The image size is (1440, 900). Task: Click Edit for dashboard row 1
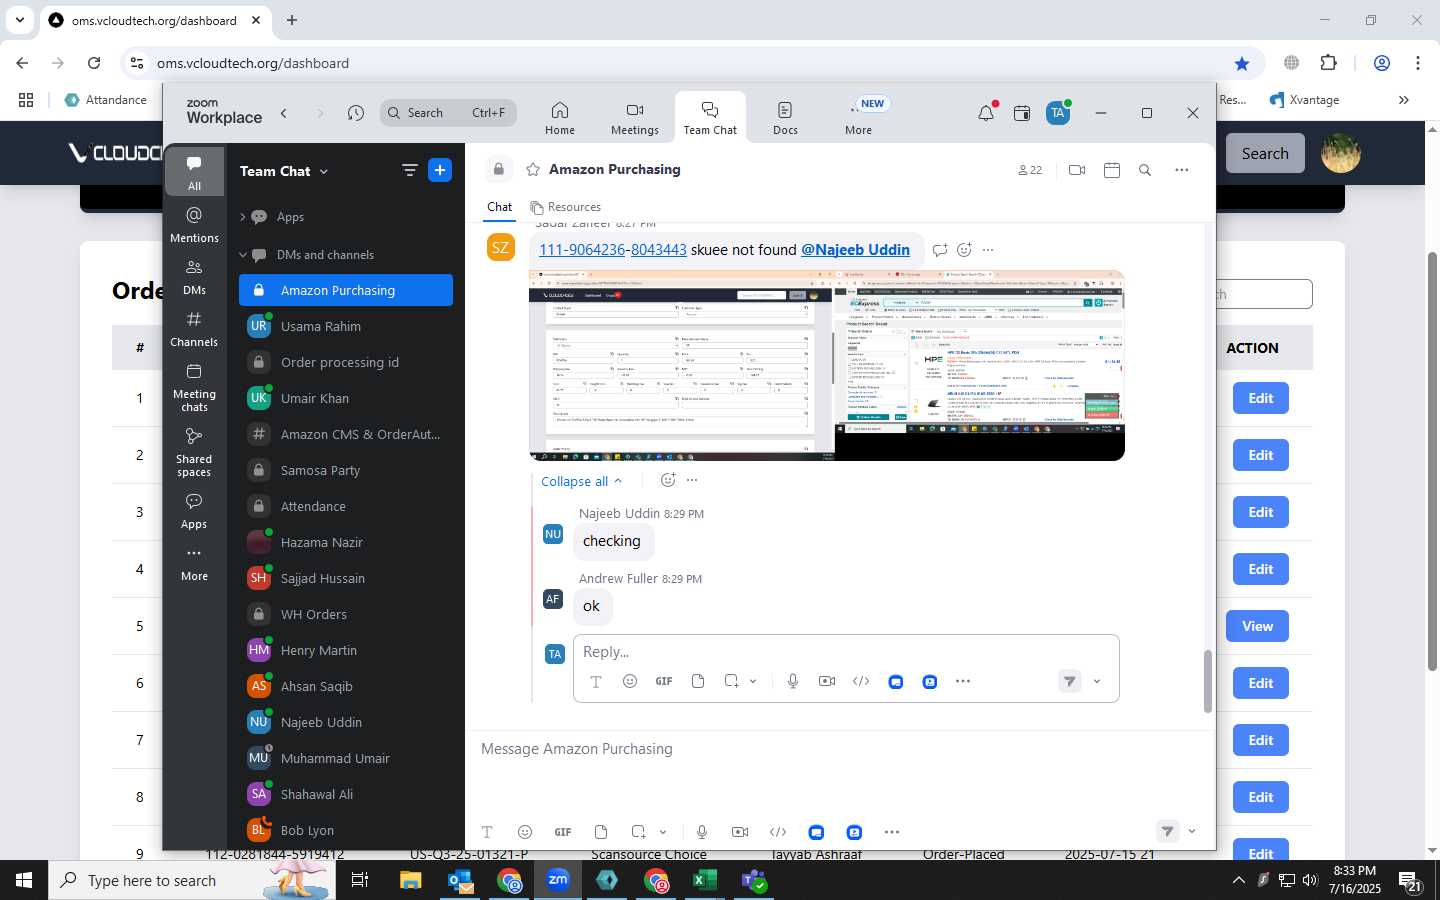point(1260,398)
